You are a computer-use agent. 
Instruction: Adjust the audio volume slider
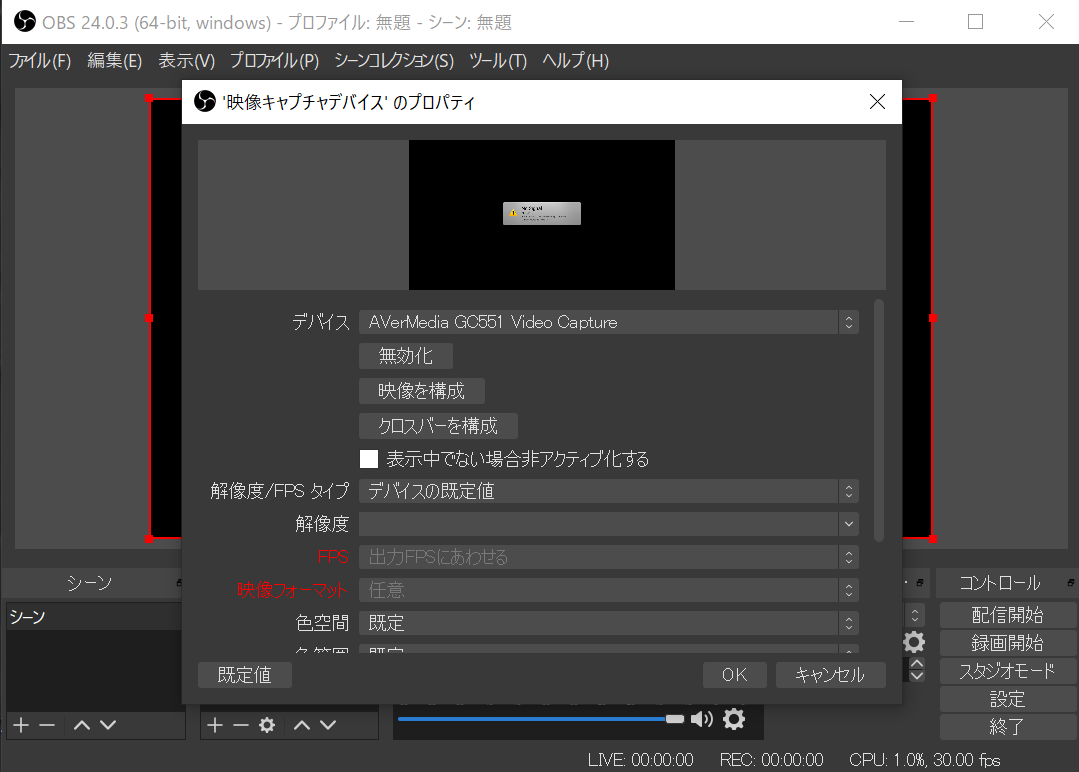[541, 719]
